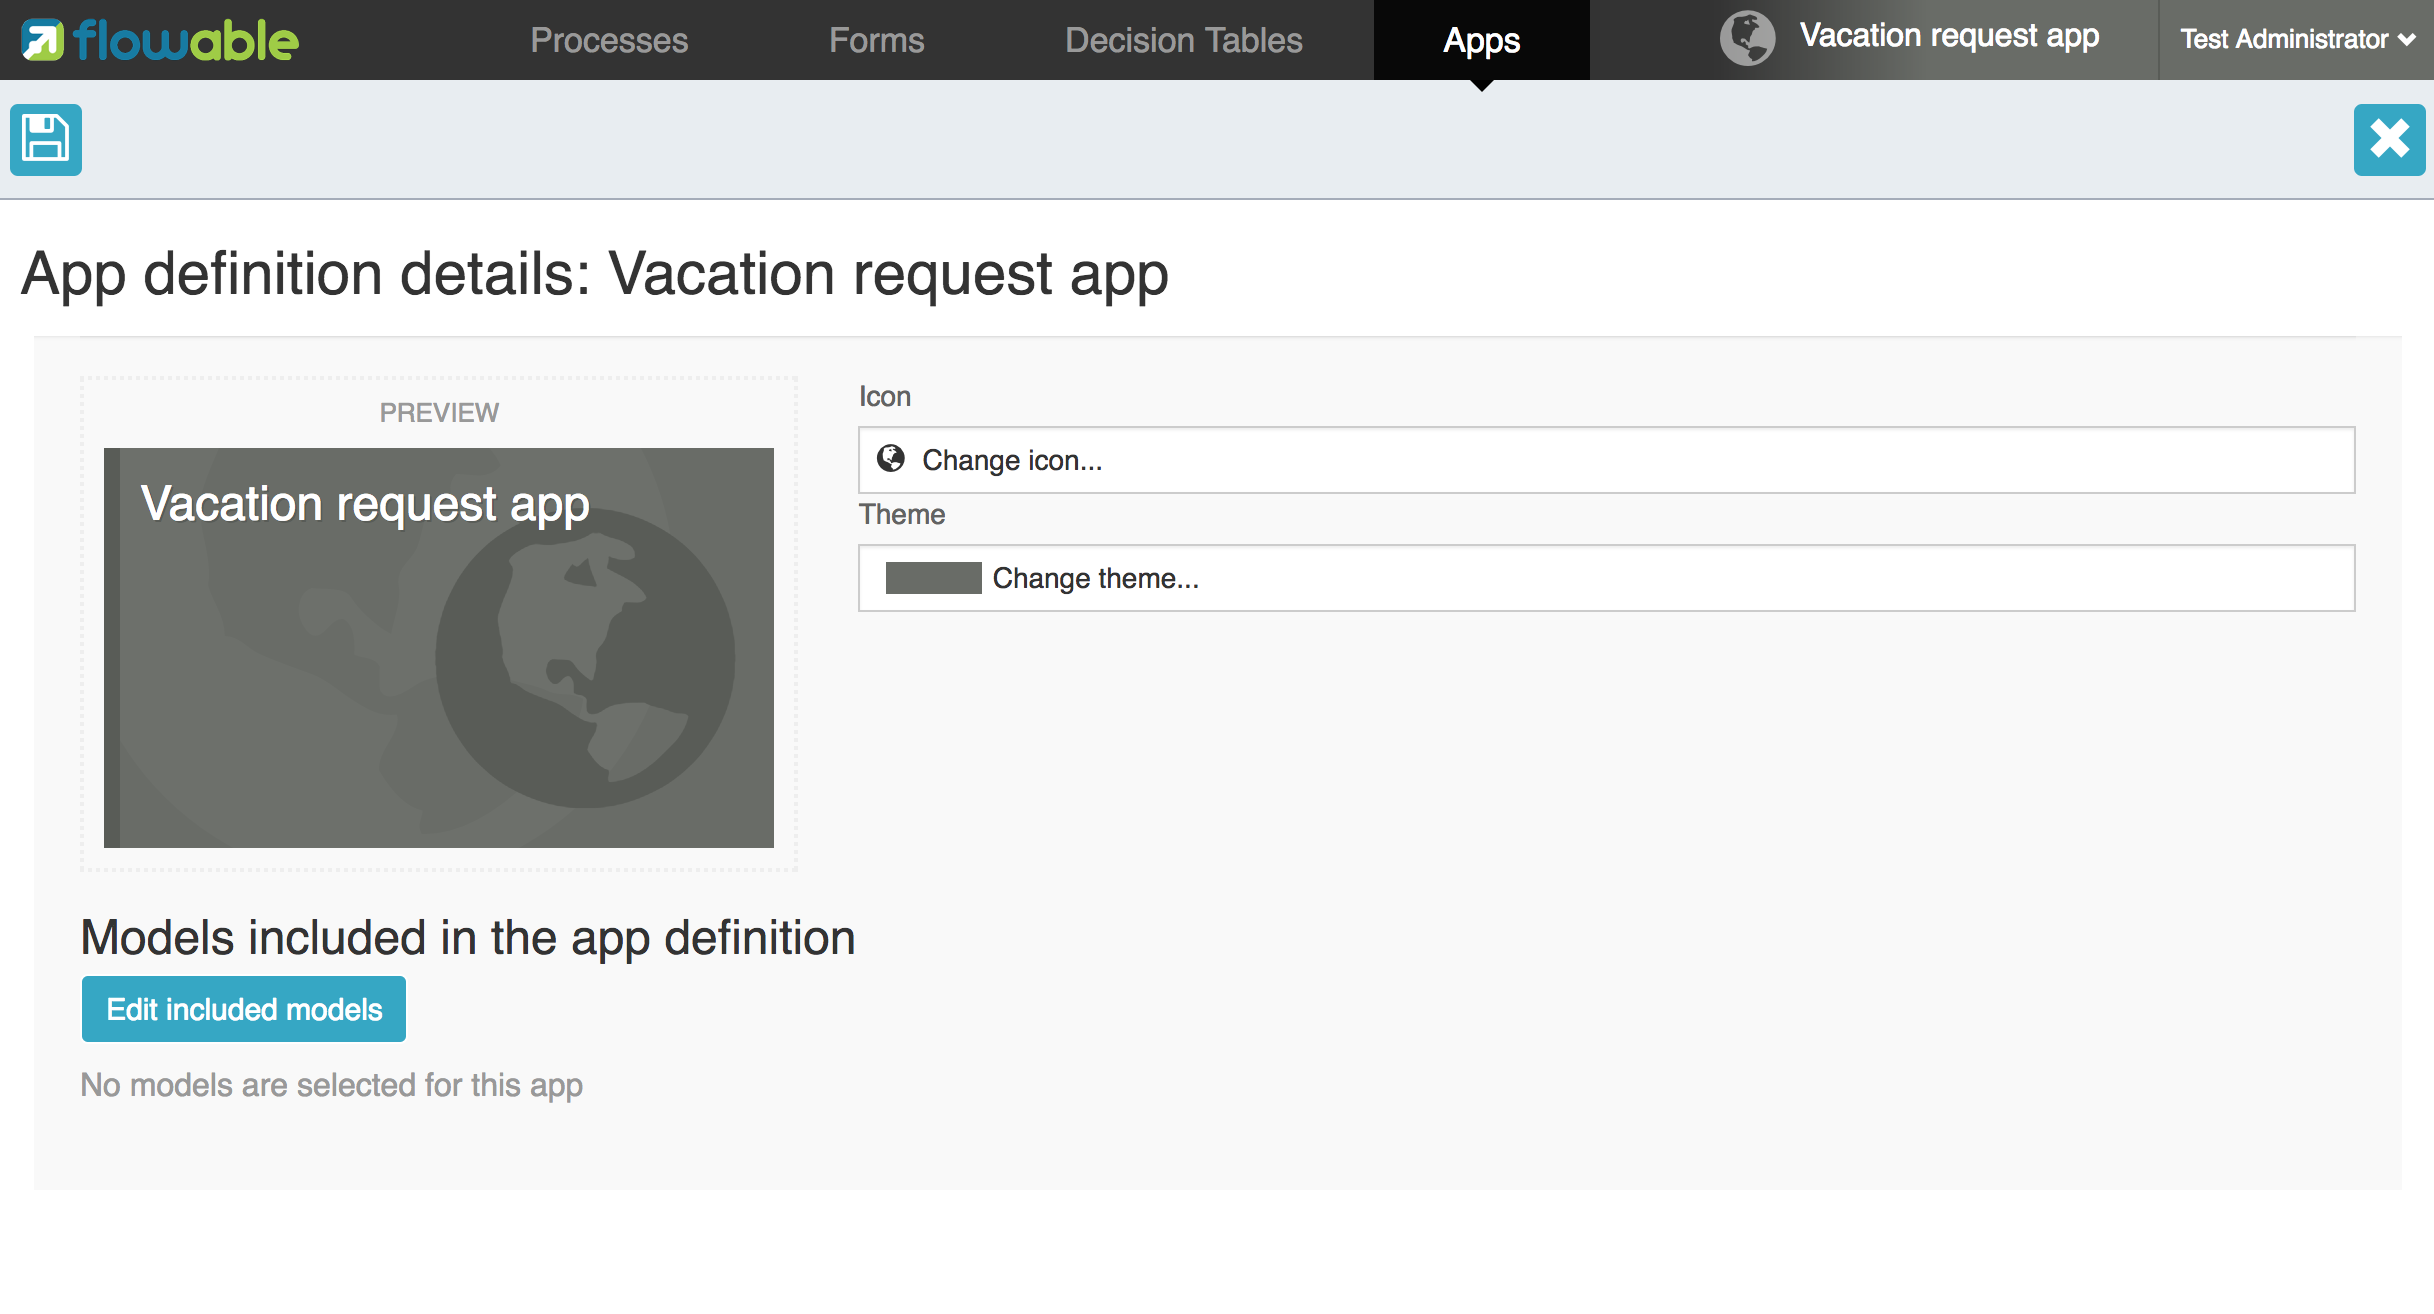The image size is (2434, 1314).
Task: Click the save app definition floppy icon
Action: [x=46, y=139]
